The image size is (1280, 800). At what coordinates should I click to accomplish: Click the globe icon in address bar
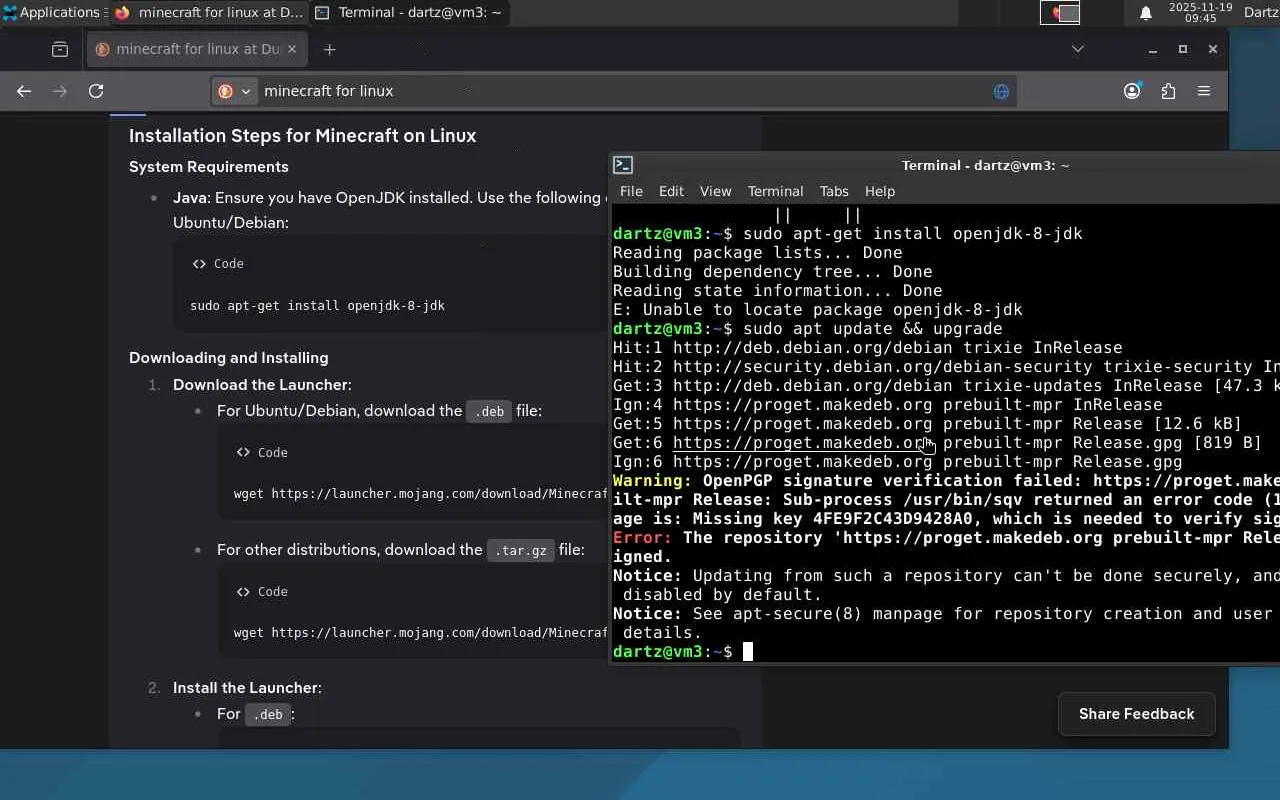point(1001,91)
